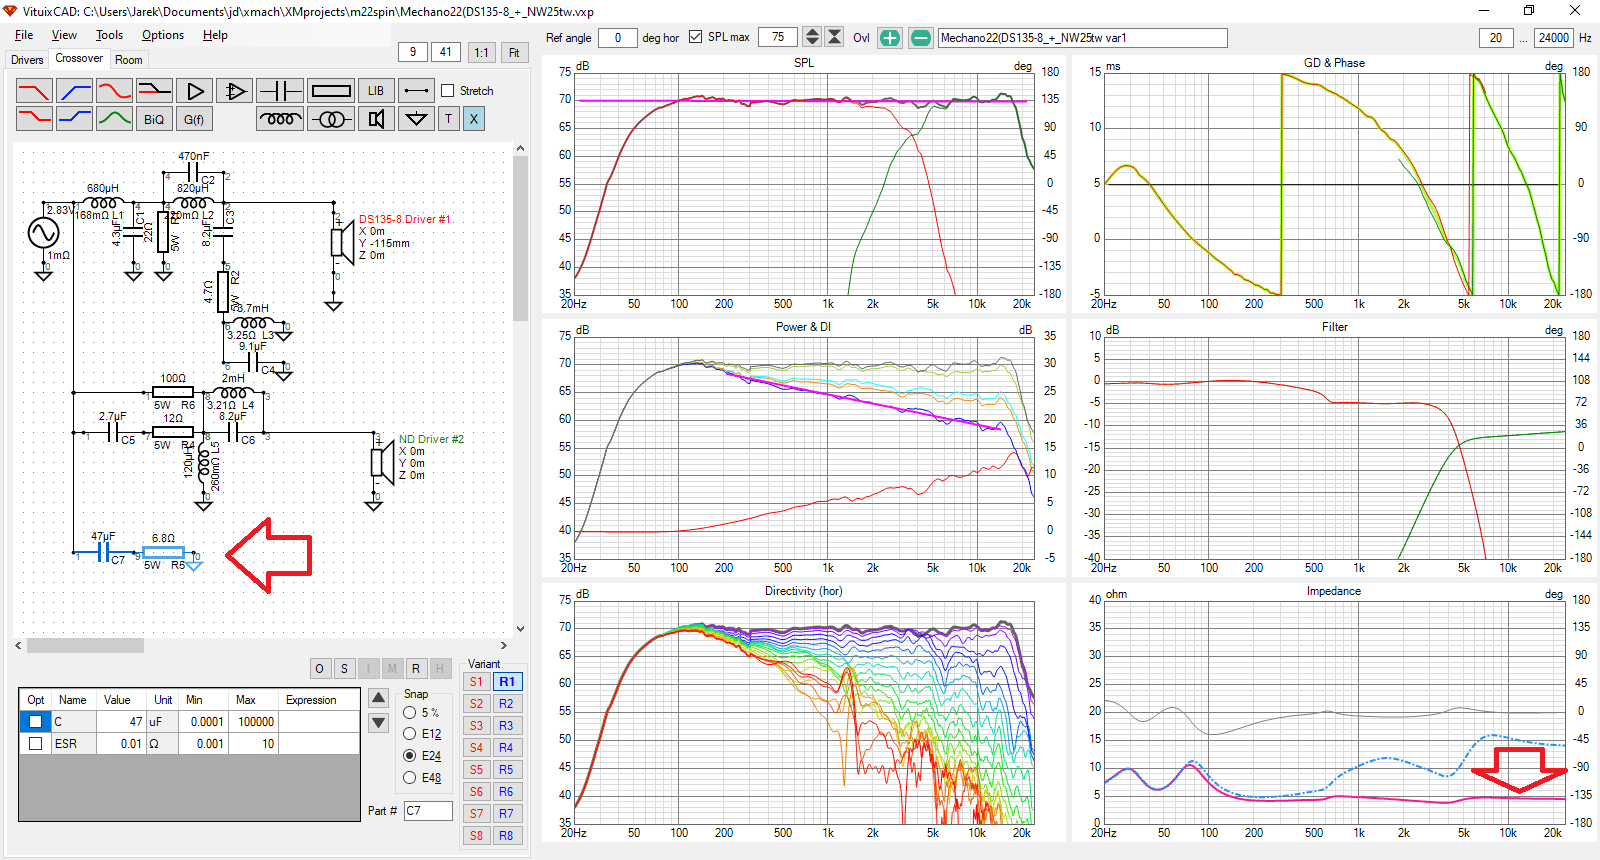Switch to the Room tab
The height and width of the screenshot is (860, 1600).
[128, 60]
